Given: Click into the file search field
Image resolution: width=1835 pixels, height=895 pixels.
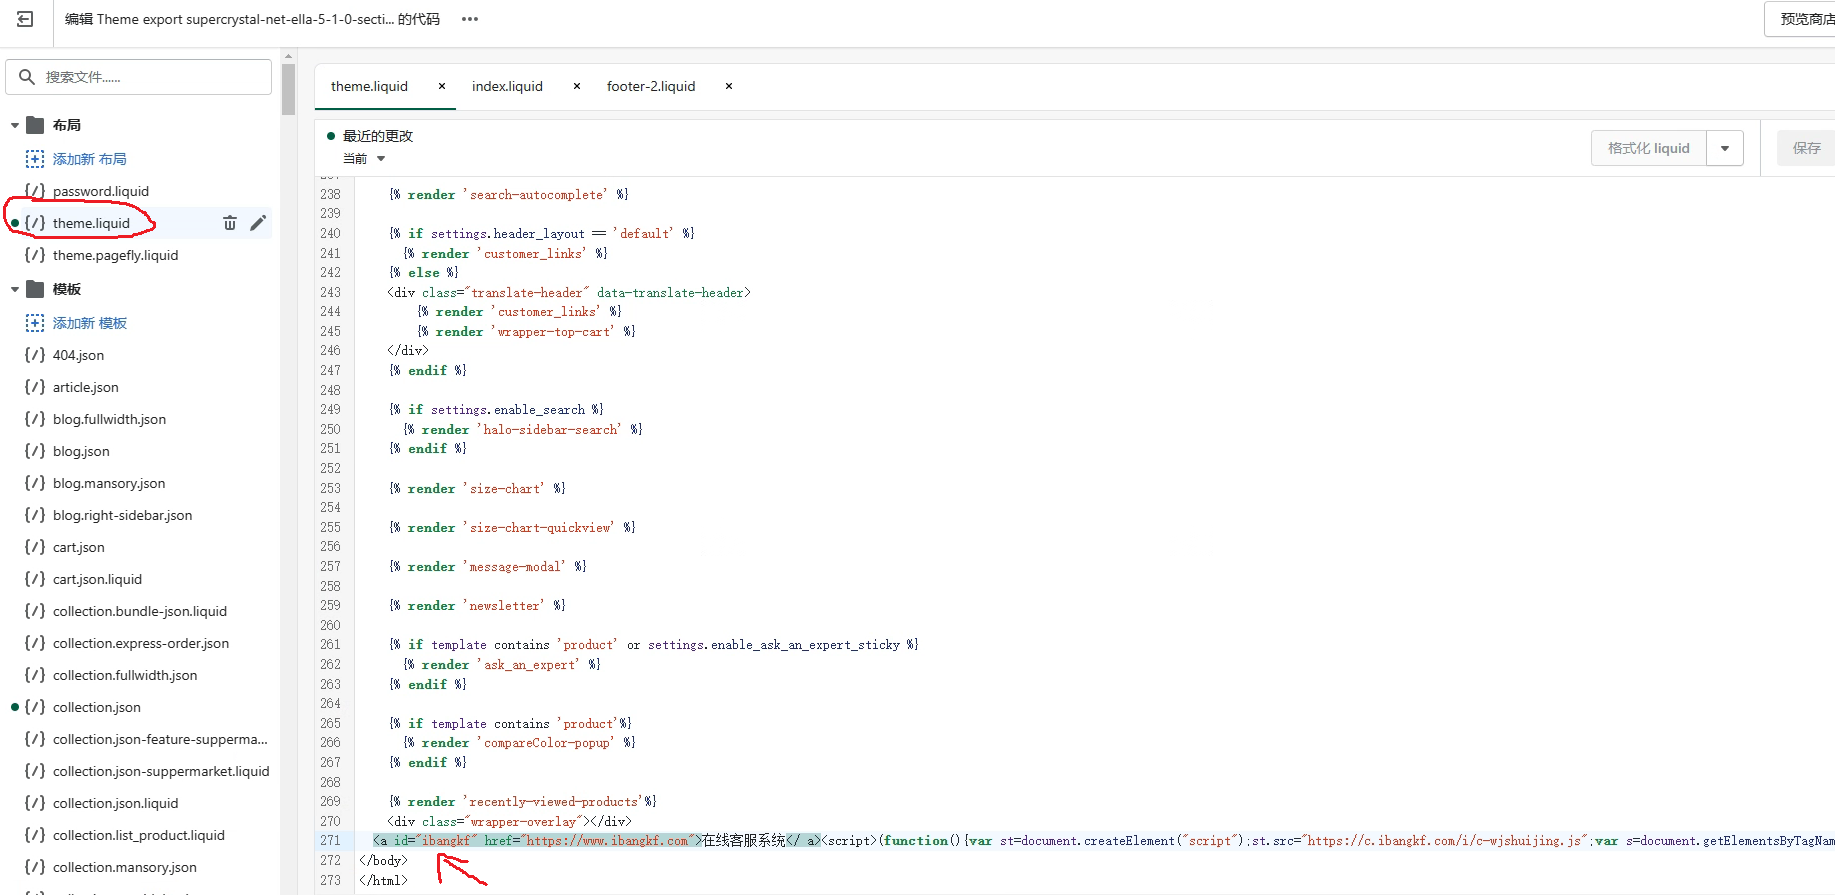Looking at the screenshot, I should tap(139, 77).
